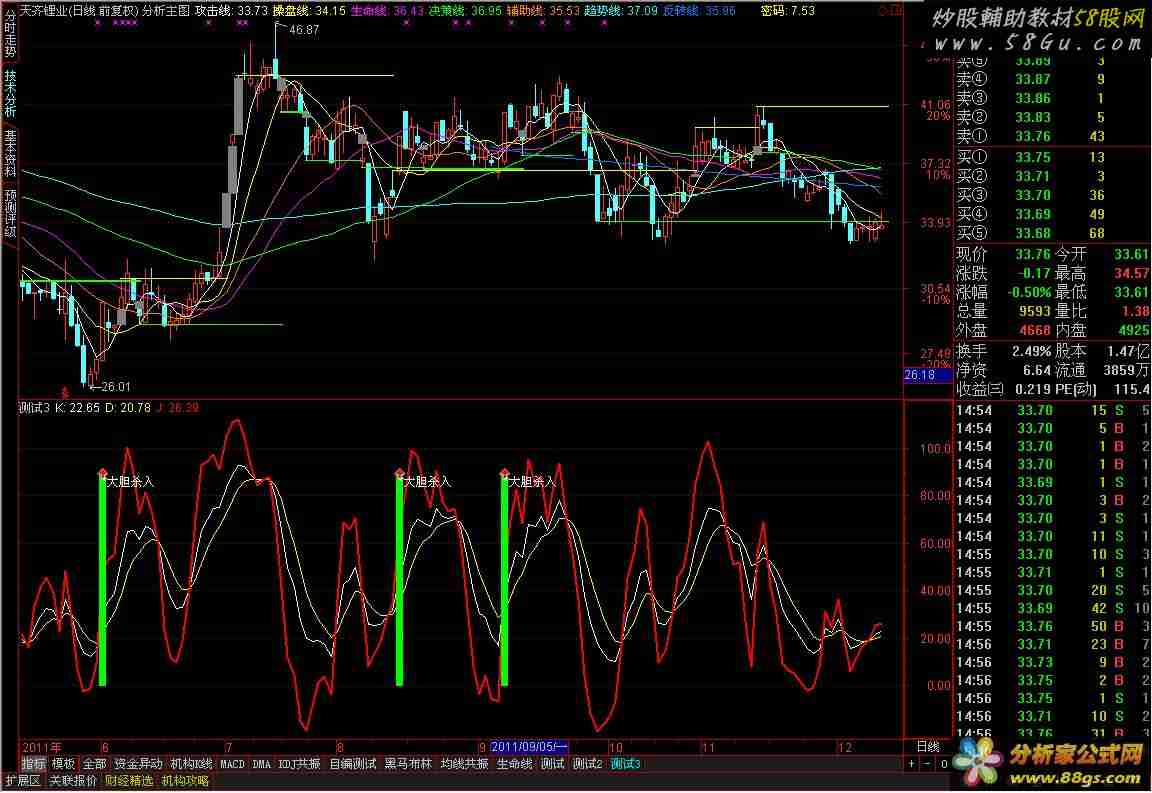Open the 扩展区 panel button

click(x=23, y=781)
